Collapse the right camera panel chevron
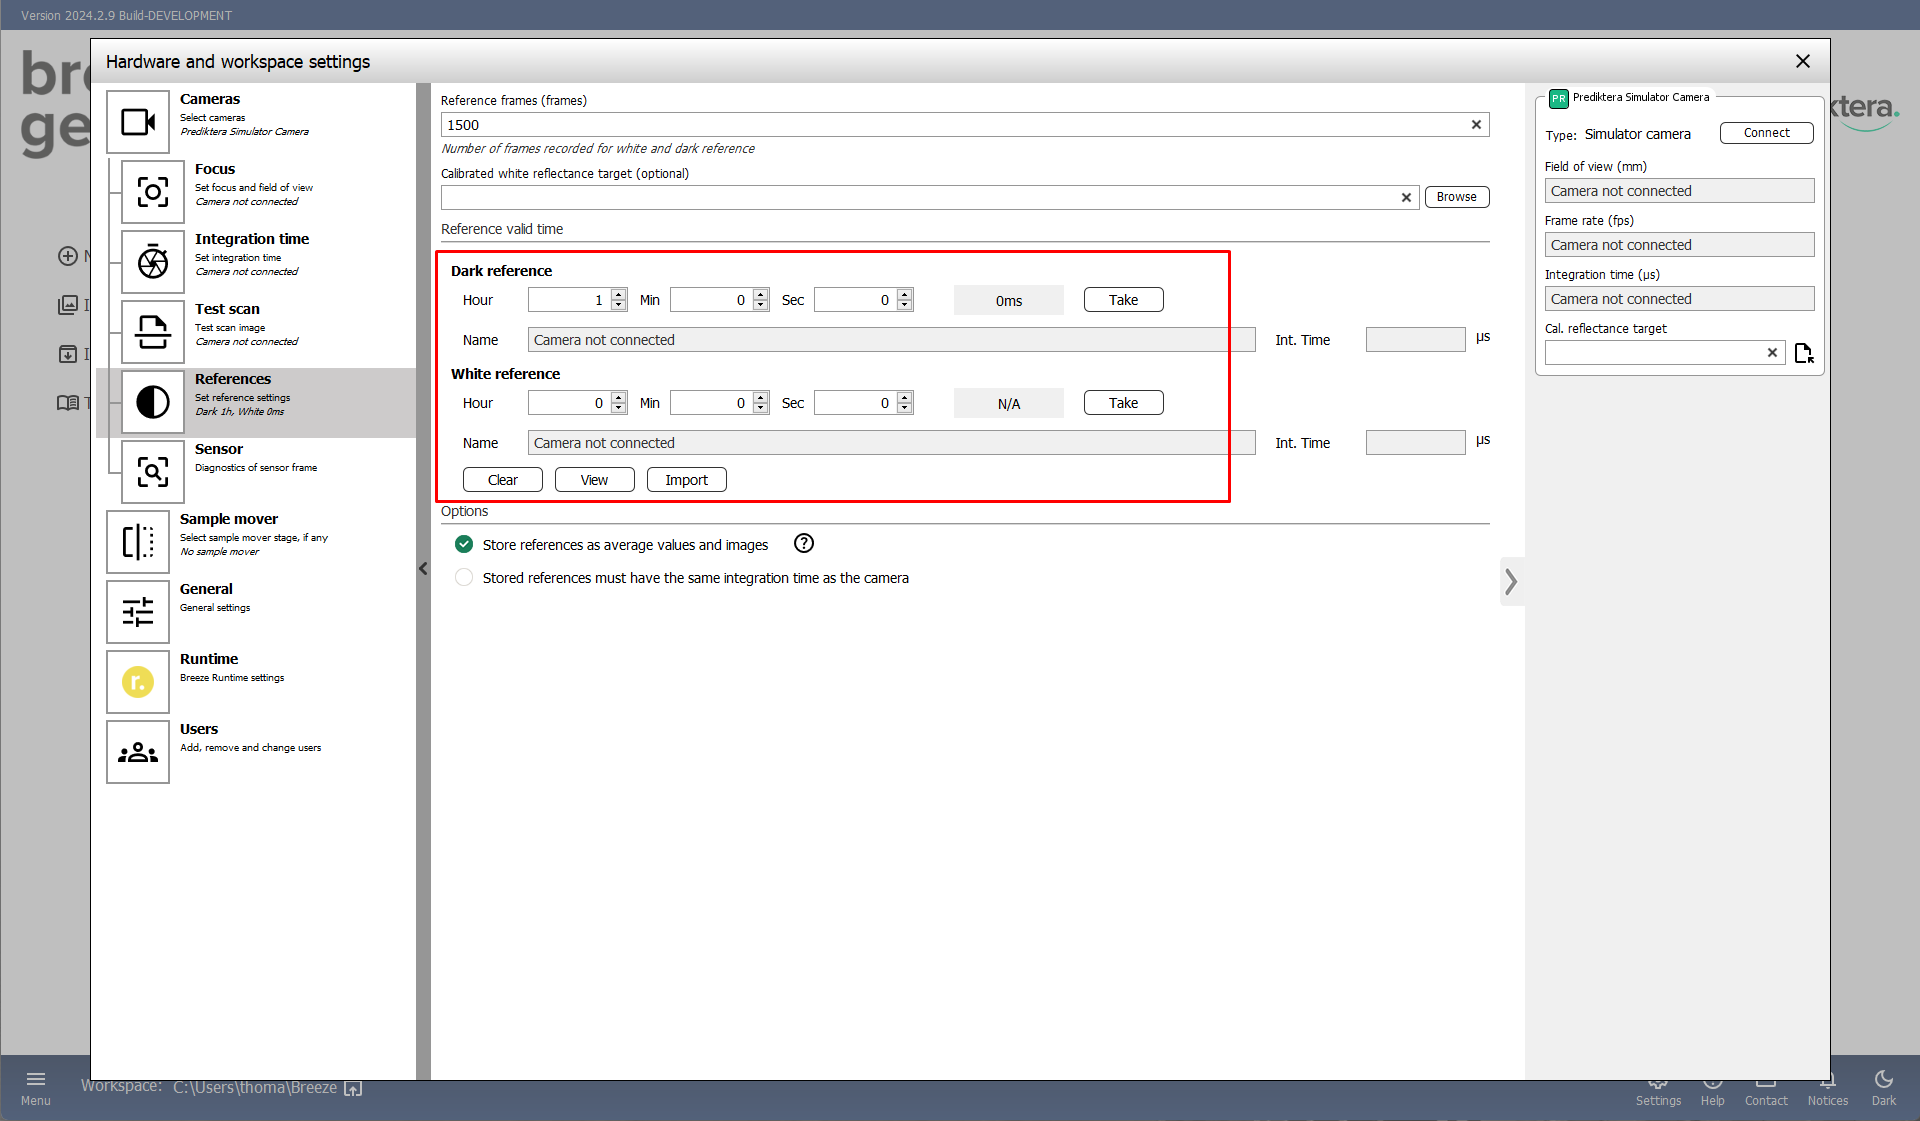Viewport: 1920px width, 1121px height. (x=1511, y=581)
